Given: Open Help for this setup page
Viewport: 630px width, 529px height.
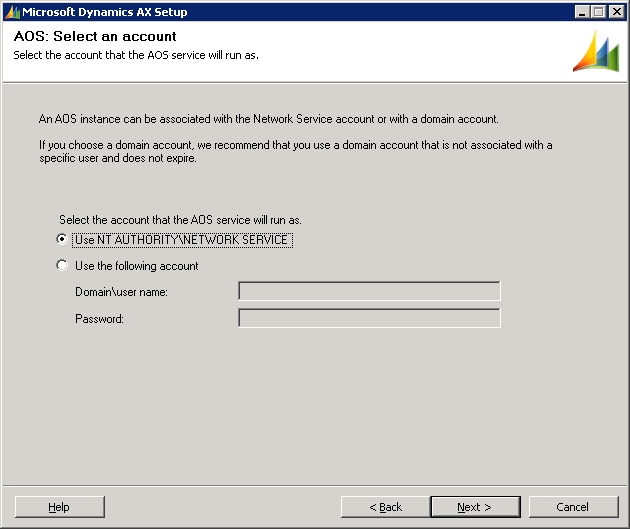Looking at the screenshot, I should [x=59, y=507].
